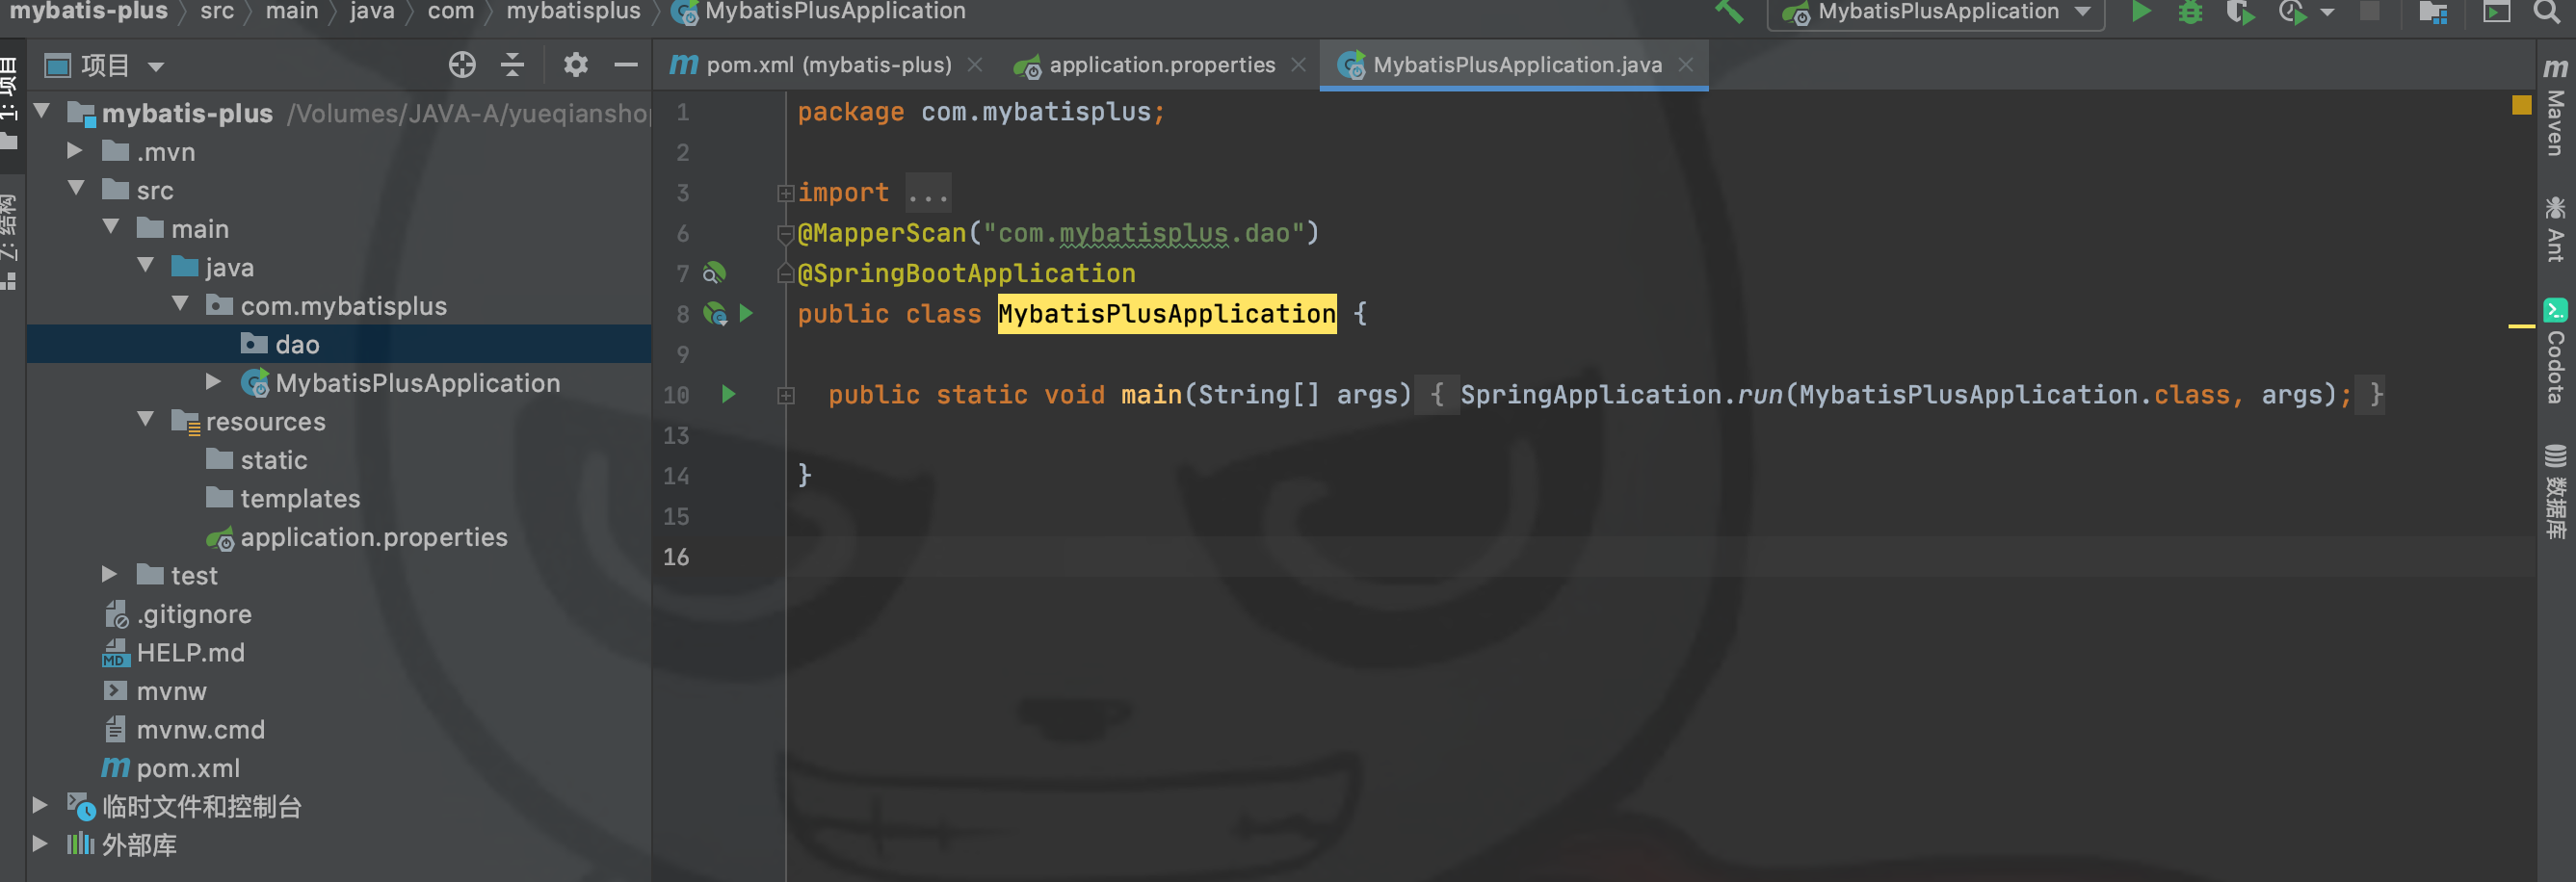This screenshot has height=882, width=2576.
Task: Click the highlighted MybatisPlusApplication class name
Action: click(x=1167, y=314)
